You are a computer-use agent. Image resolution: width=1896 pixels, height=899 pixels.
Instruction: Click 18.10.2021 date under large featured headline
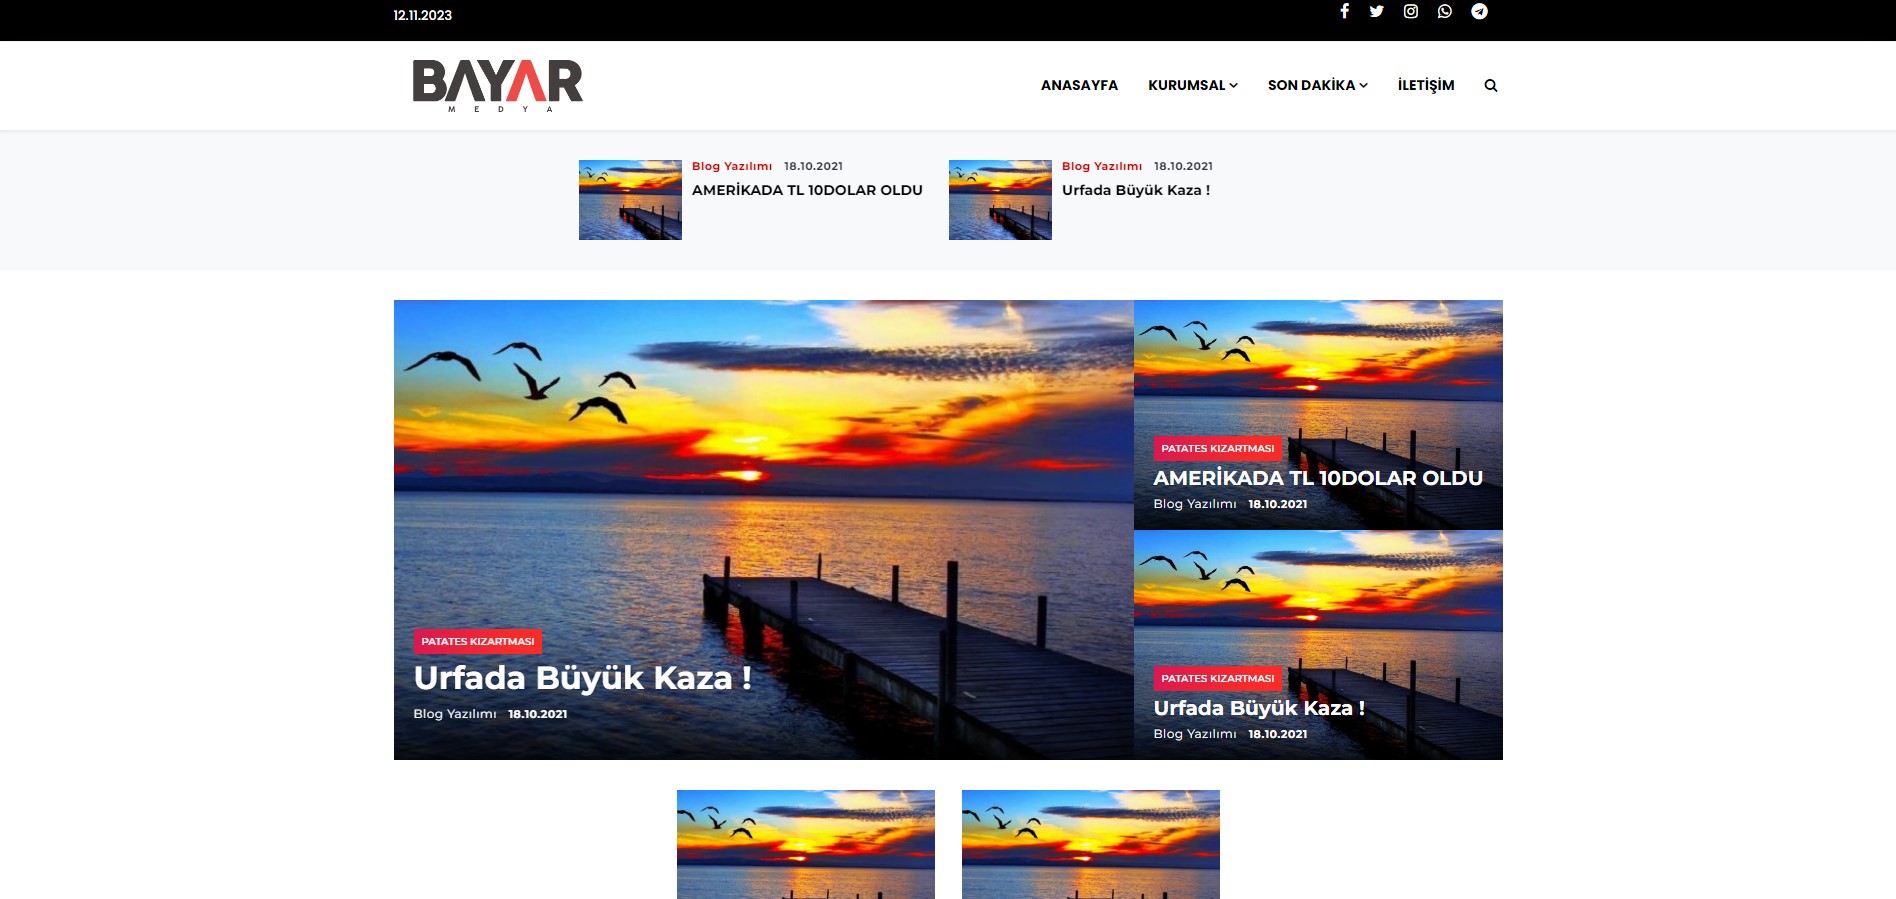pyautogui.click(x=538, y=714)
